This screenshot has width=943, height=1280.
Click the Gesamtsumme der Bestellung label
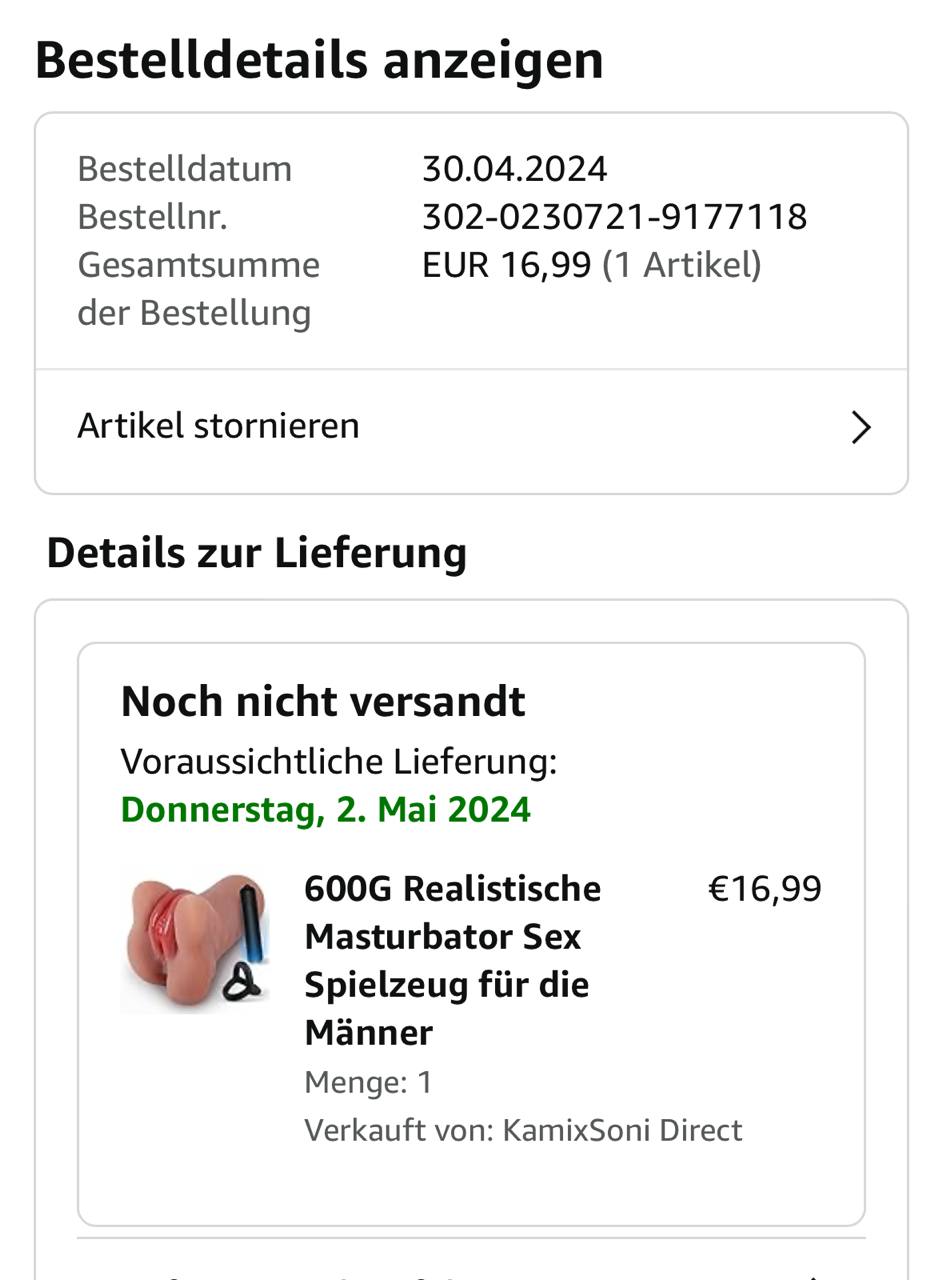point(198,289)
